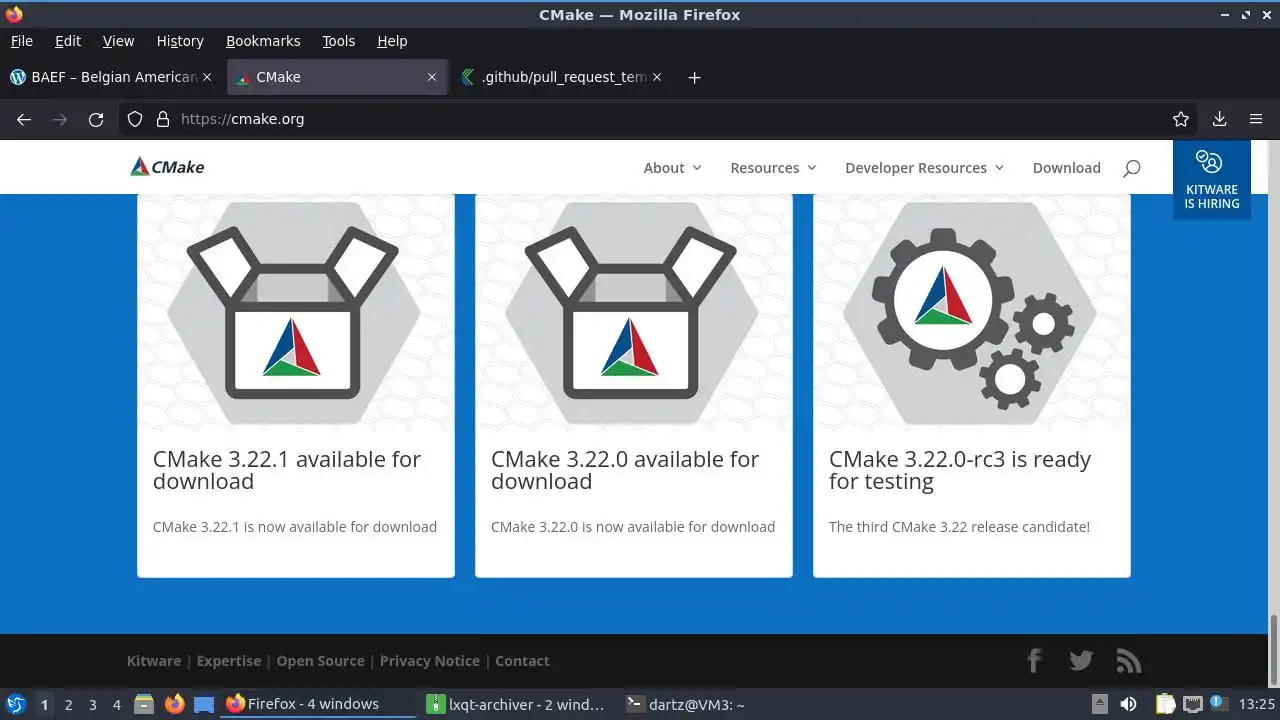
Task: Click the Download link in site navigation
Action: point(1066,168)
